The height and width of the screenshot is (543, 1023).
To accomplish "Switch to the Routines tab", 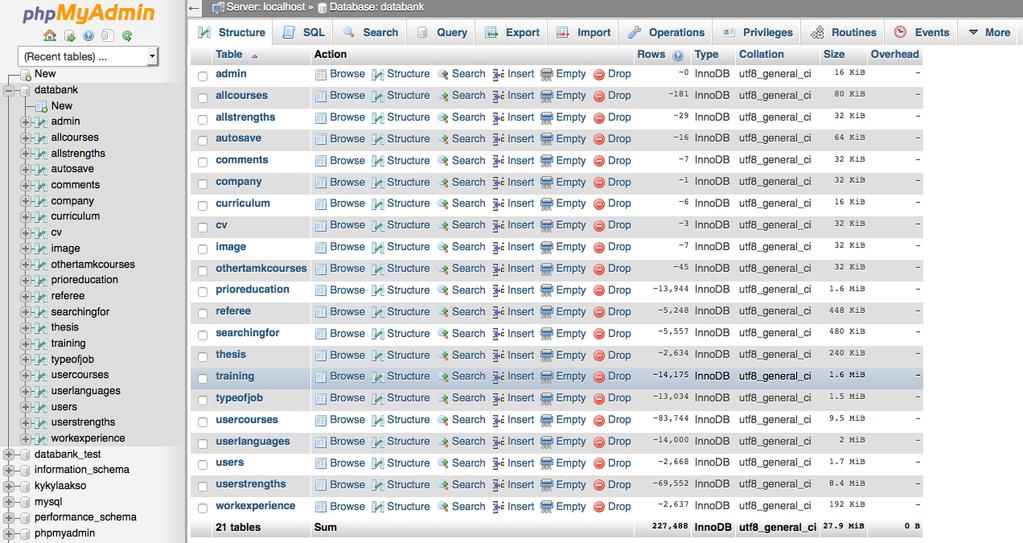I will coord(843,33).
